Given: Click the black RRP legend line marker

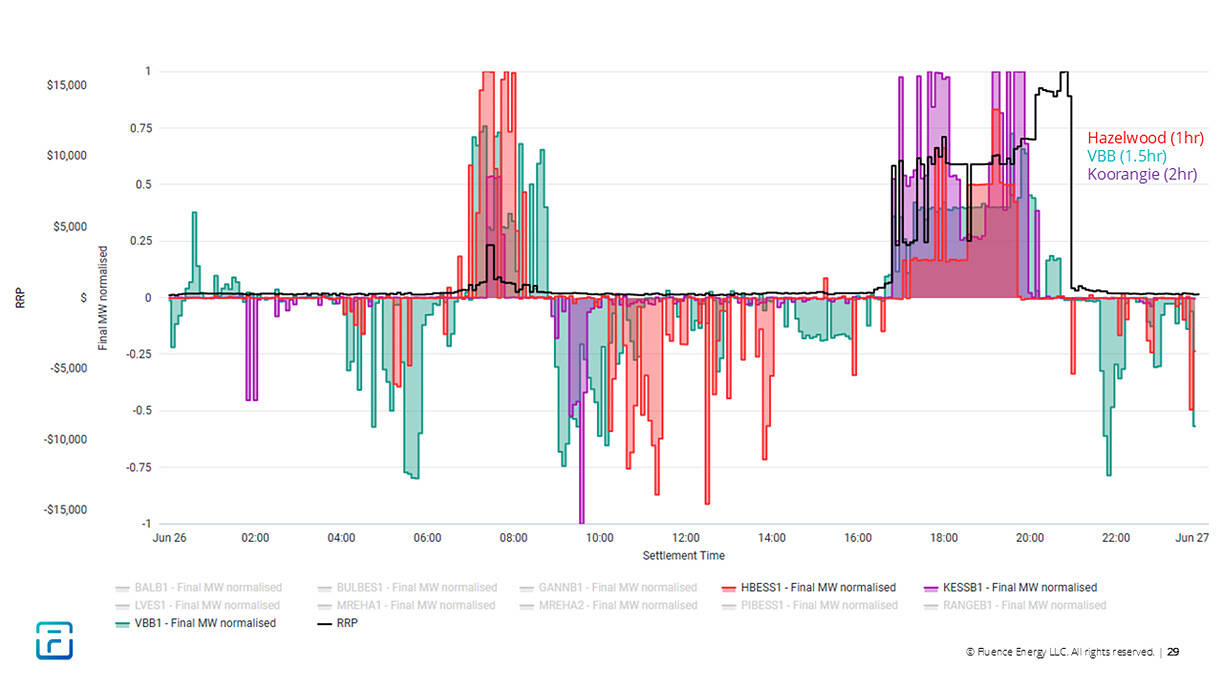Looking at the screenshot, I should tap(324, 623).
